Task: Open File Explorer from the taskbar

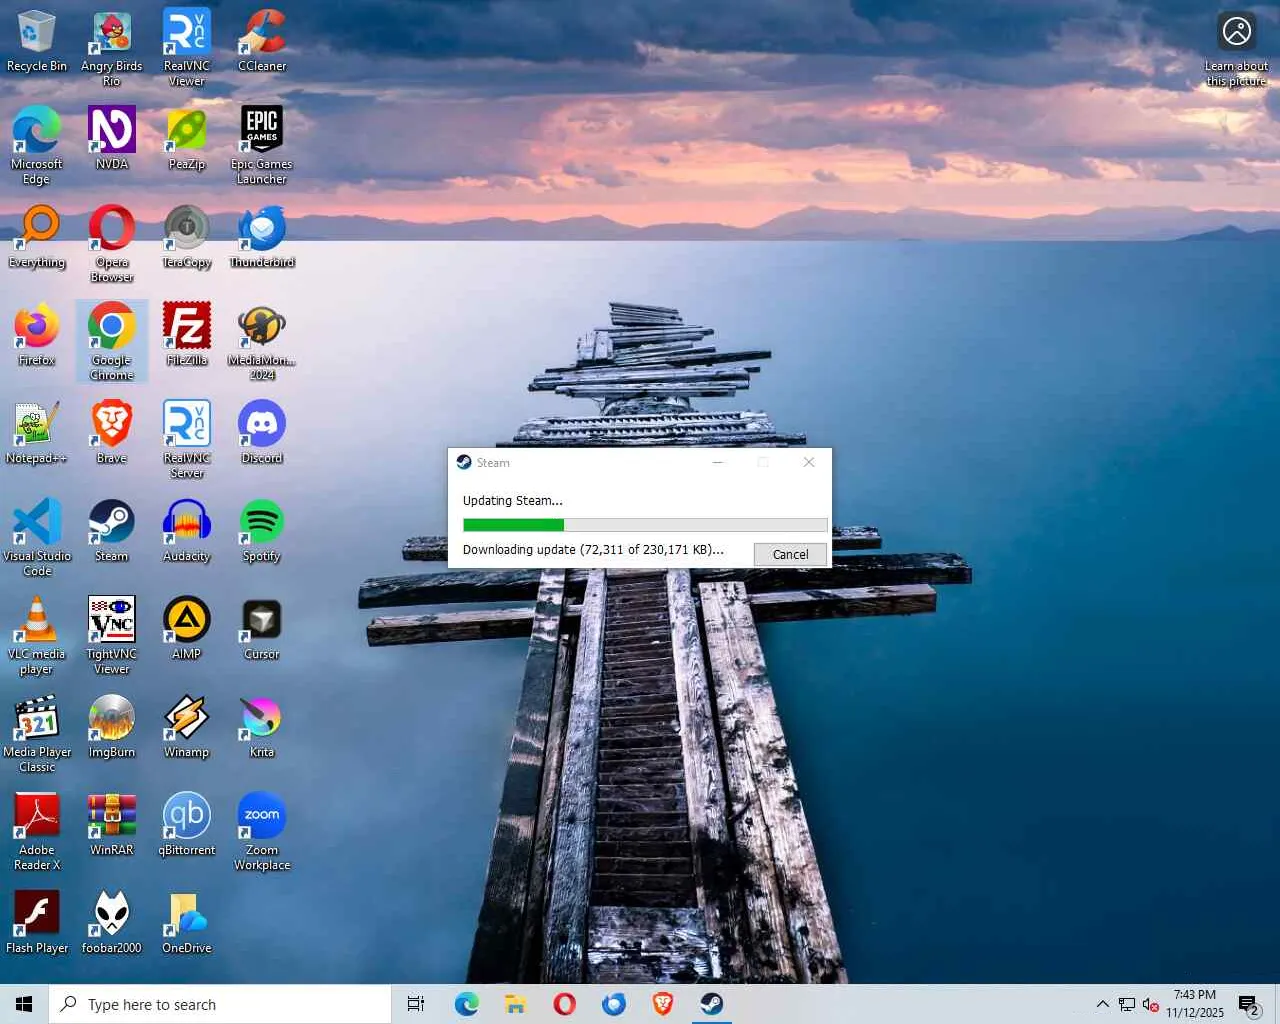Action: coord(515,1004)
